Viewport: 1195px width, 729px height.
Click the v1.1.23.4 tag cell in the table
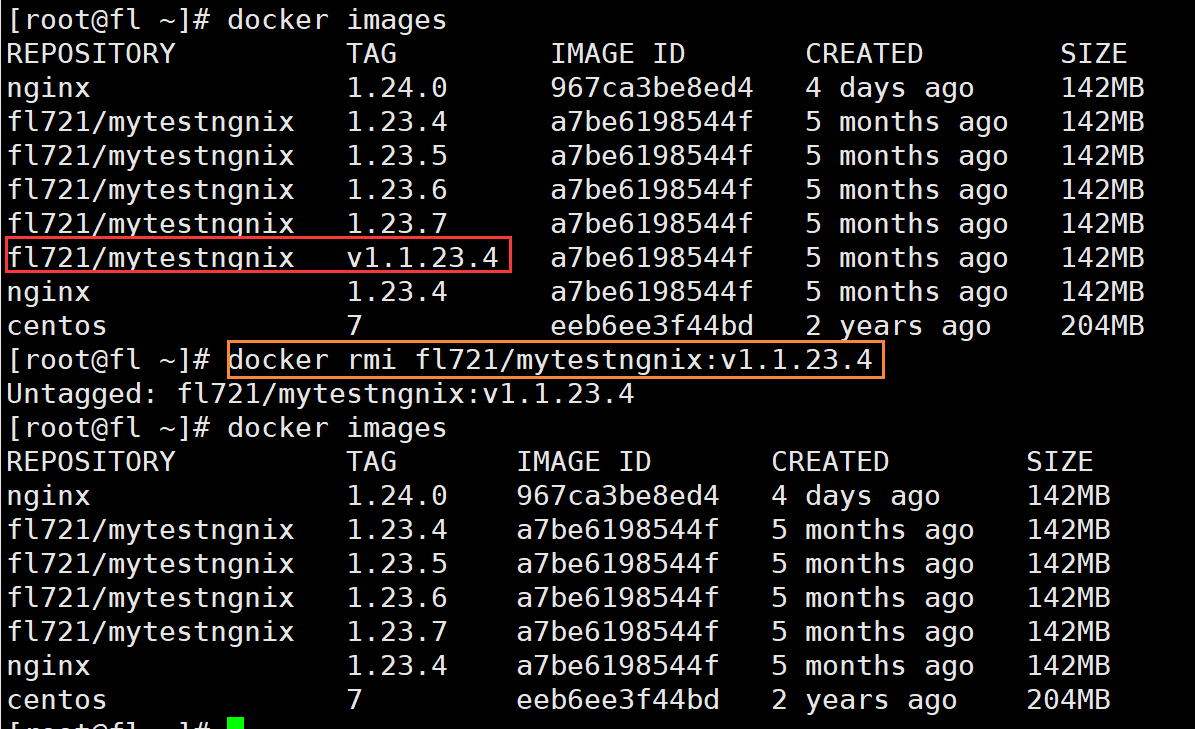pos(423,257)
